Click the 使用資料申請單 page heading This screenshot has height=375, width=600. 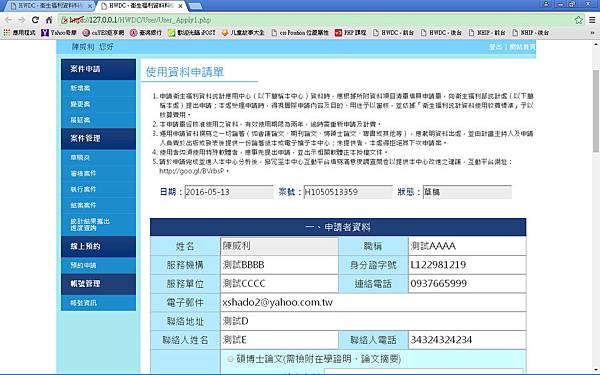[x=185, y=72]
